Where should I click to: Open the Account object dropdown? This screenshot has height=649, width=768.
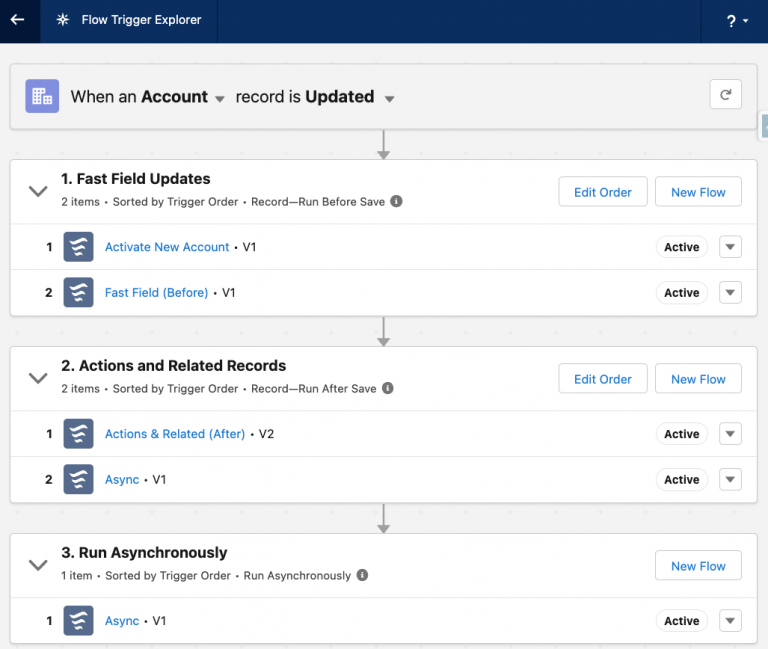[220, 99]
